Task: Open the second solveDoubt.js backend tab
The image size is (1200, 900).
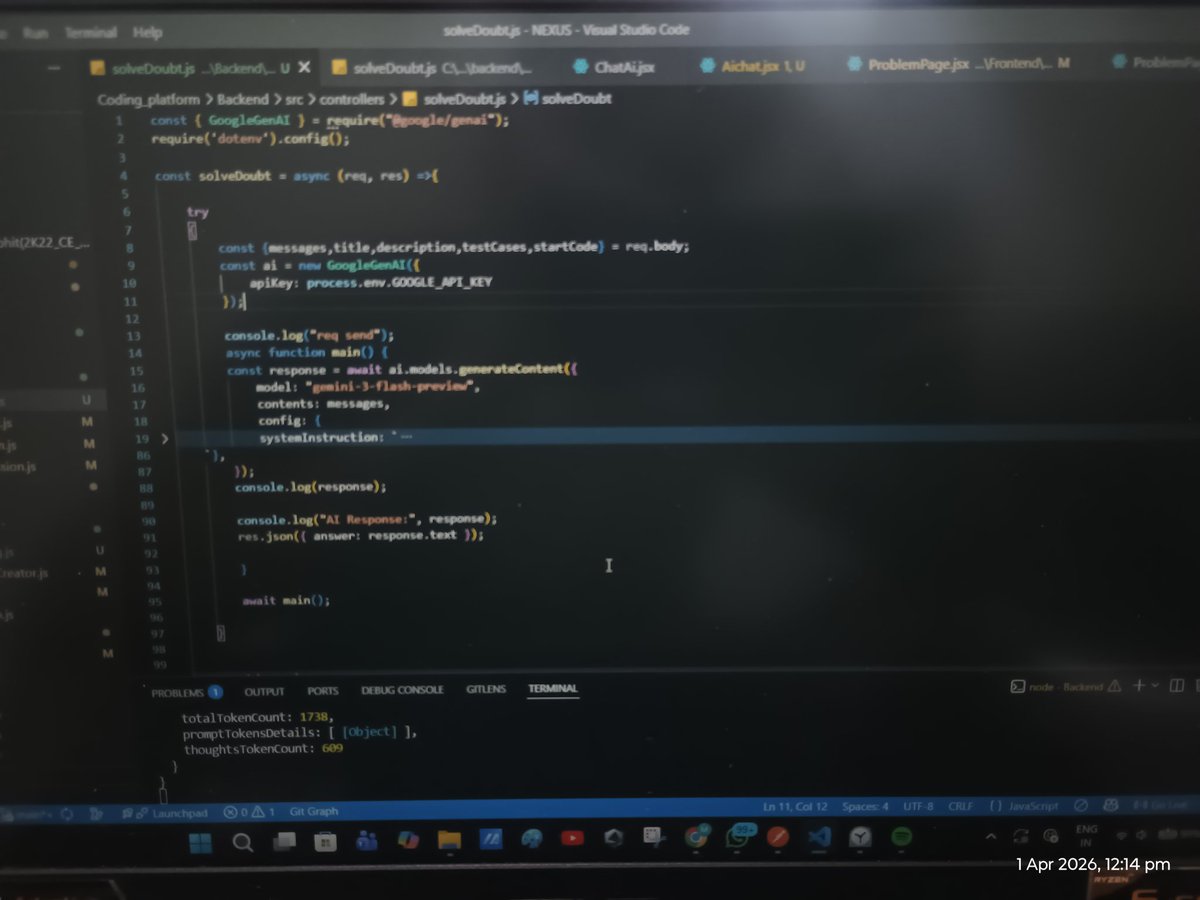Action: [x=433, y=67]
